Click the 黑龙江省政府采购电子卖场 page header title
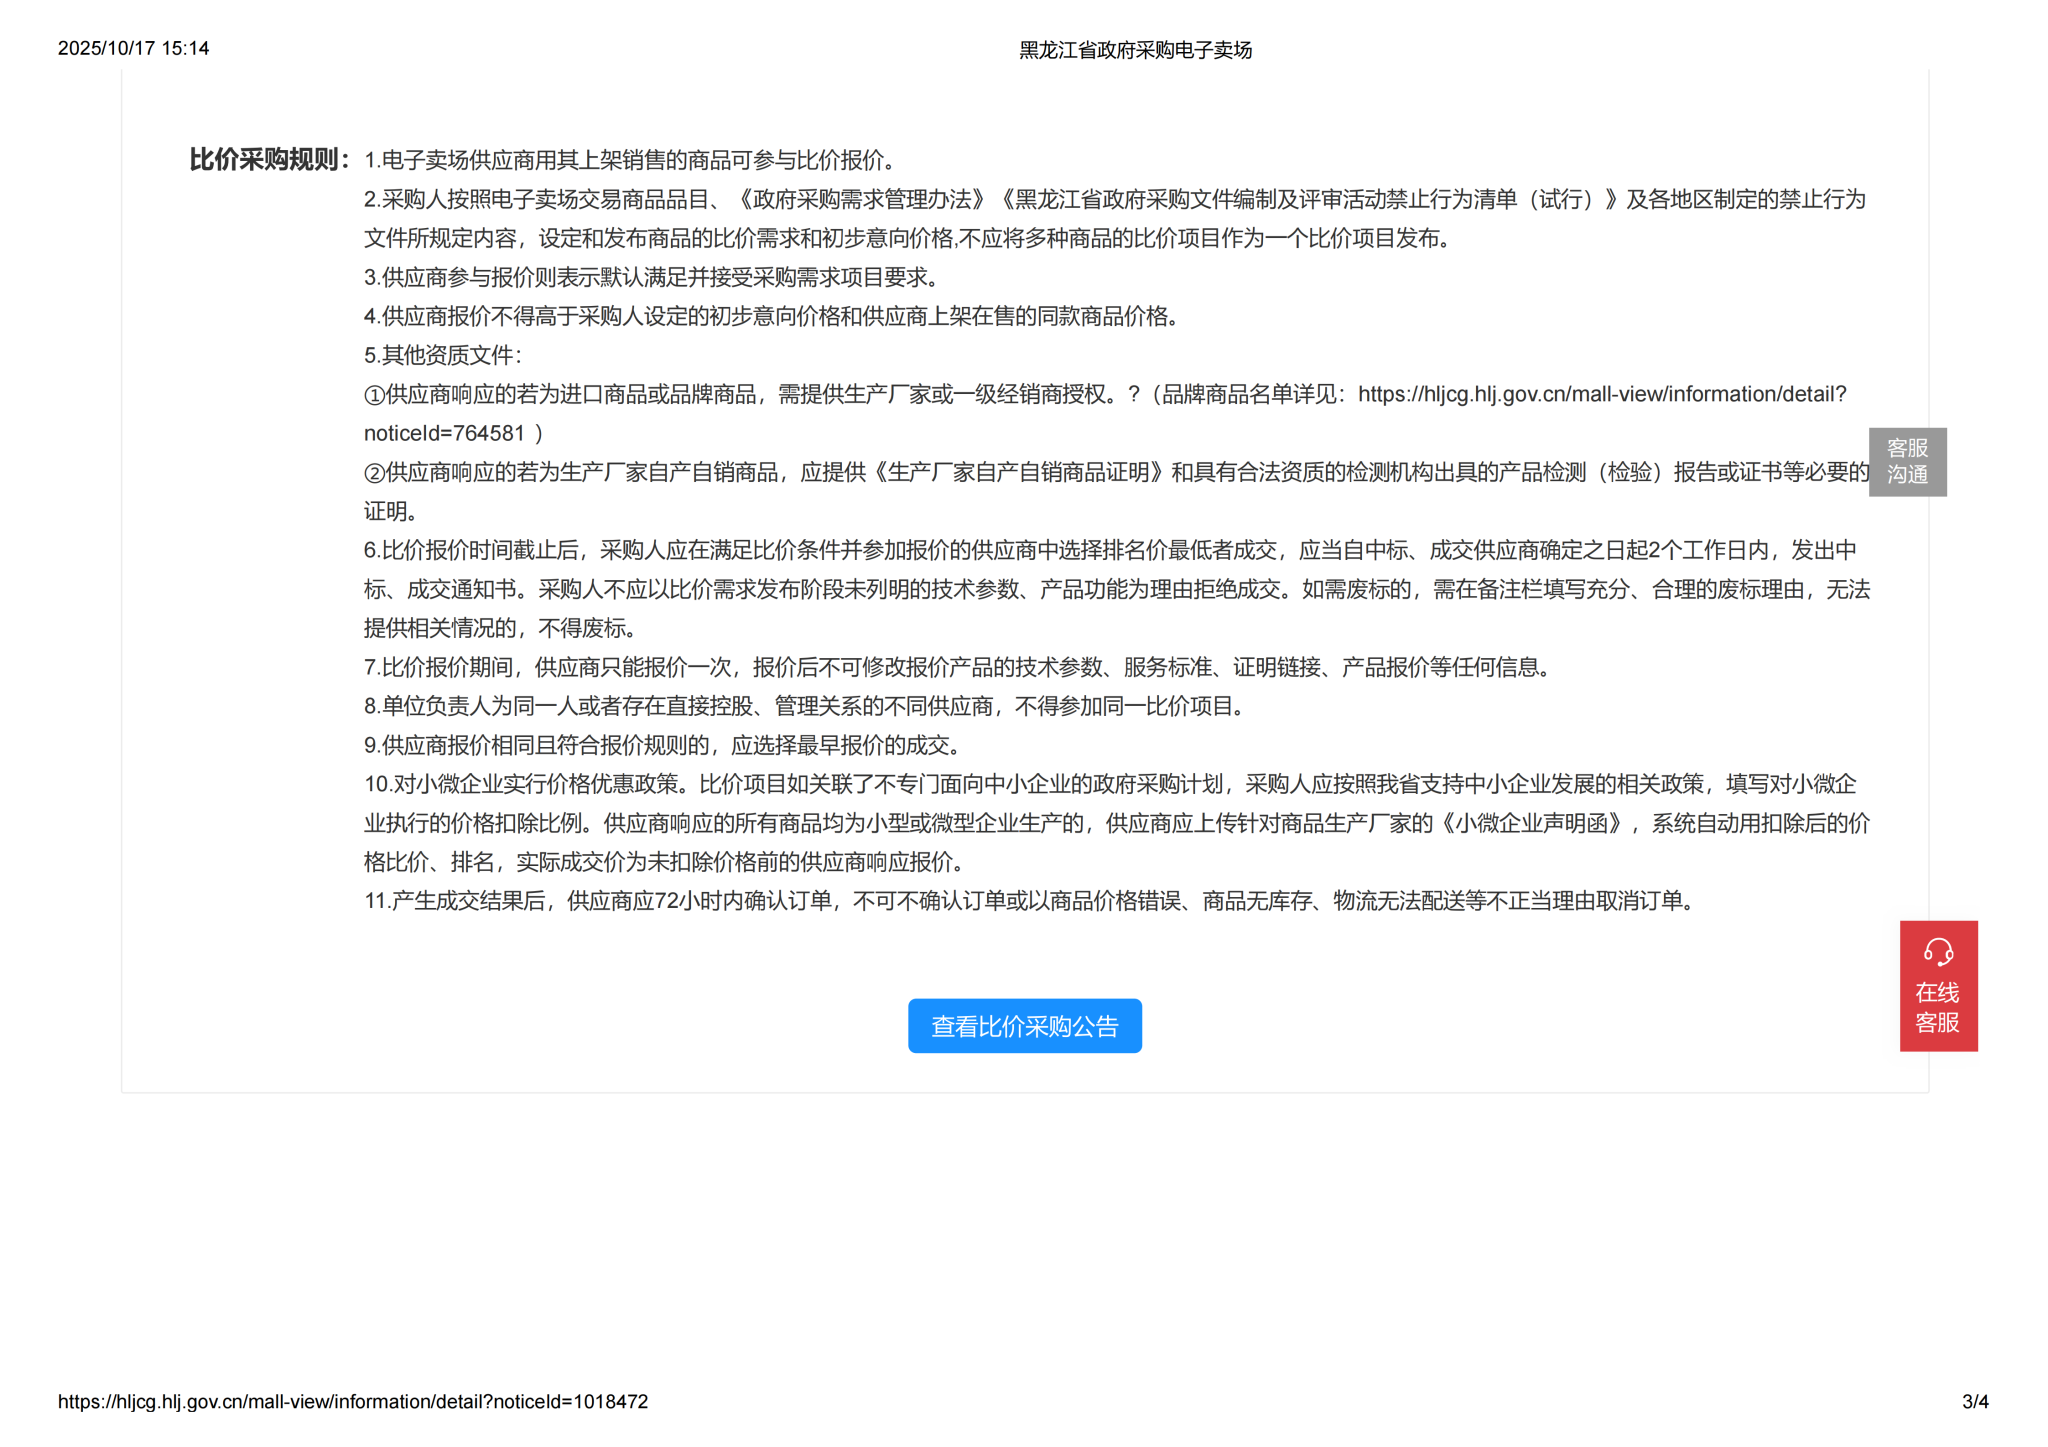 [1135, 50]
